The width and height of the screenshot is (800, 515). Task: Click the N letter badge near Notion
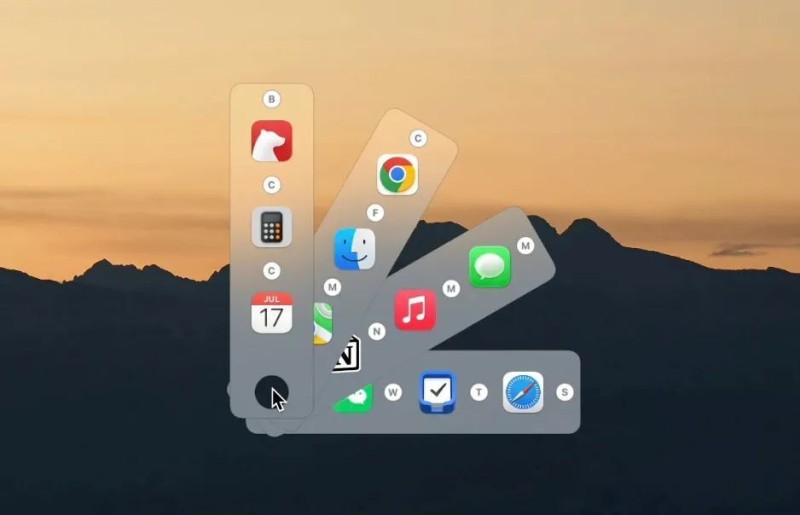pyautogui.click(x=377, y=331)
